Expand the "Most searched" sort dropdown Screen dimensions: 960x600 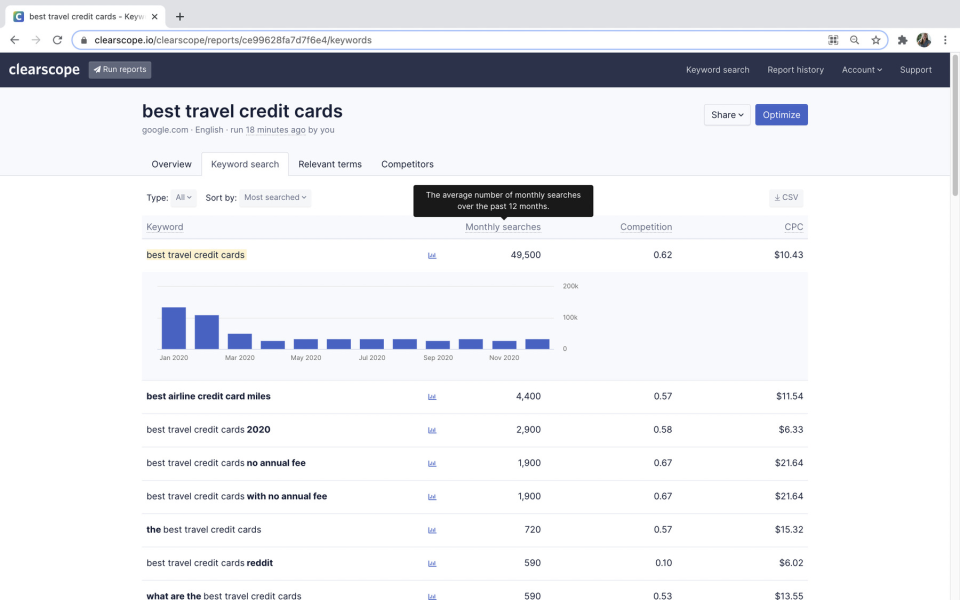tap(275, 197)
